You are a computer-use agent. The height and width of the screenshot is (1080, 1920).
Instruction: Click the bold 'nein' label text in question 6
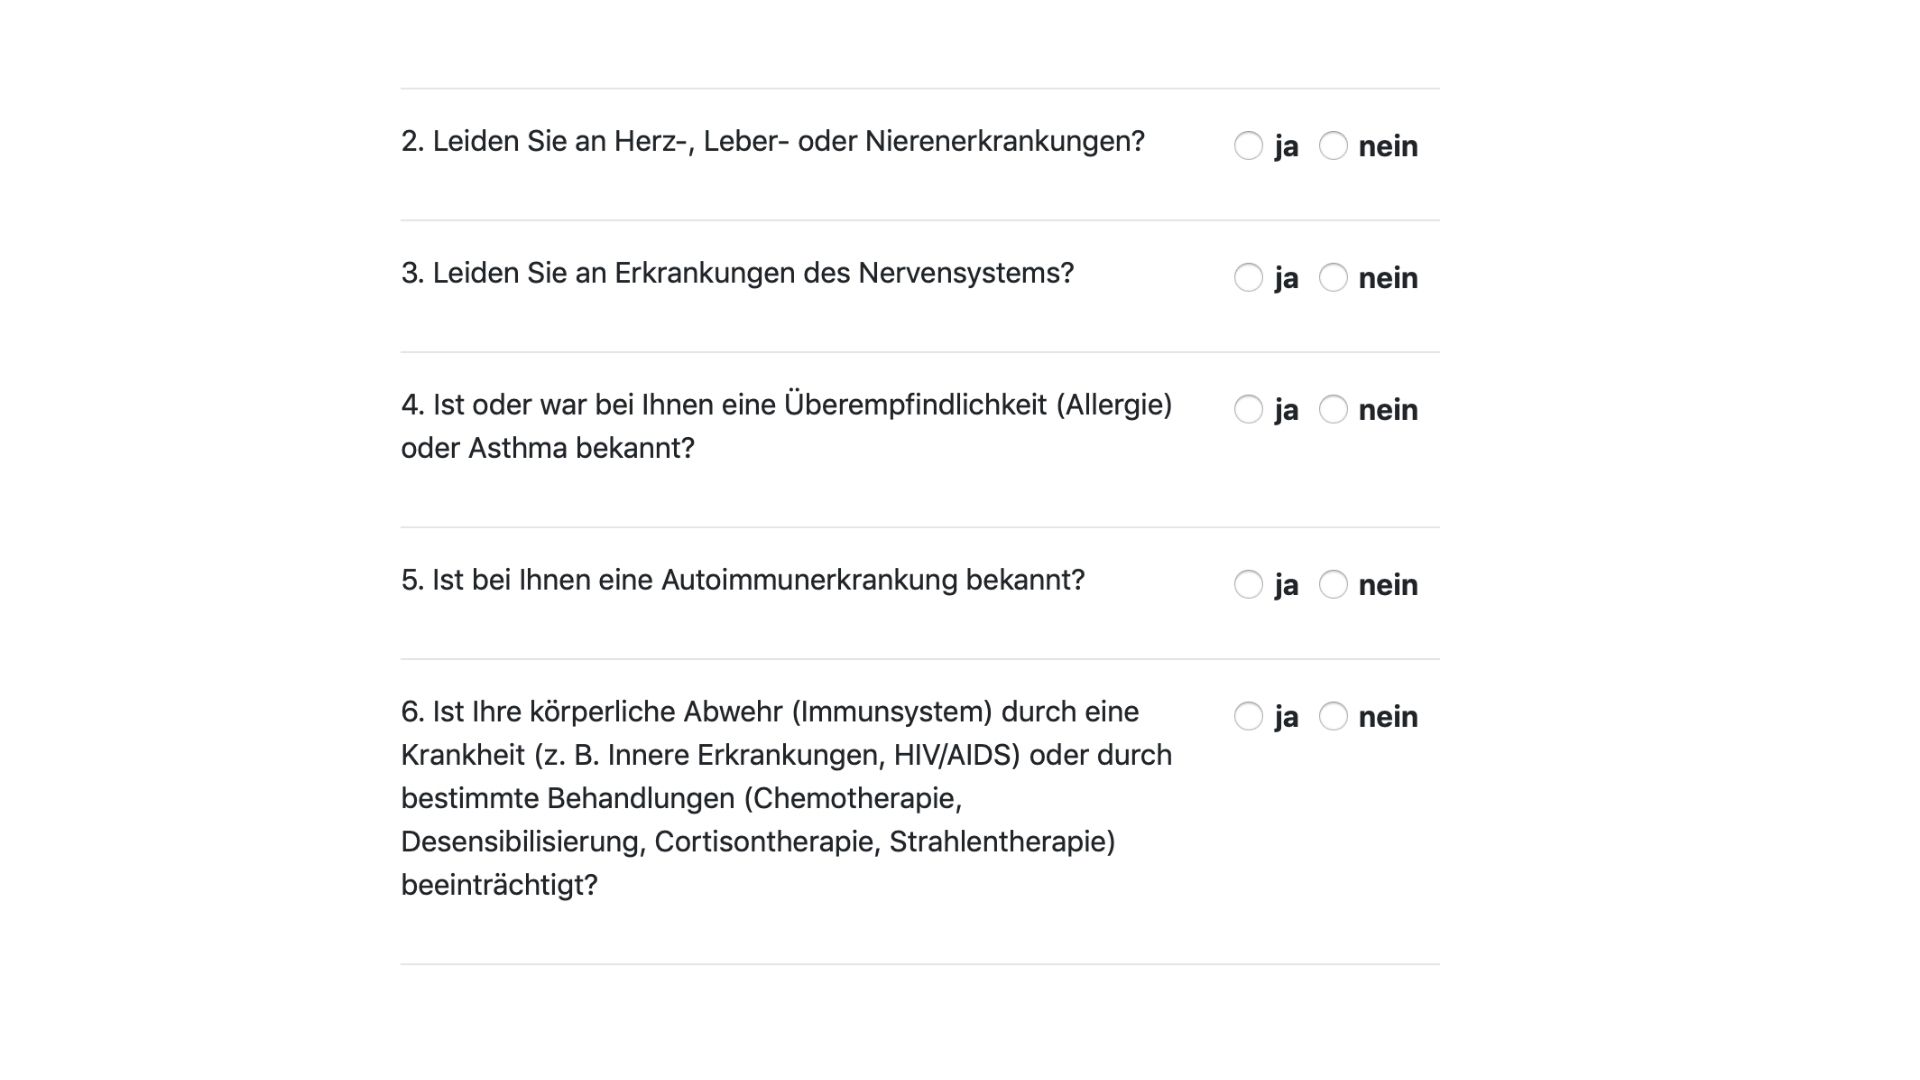tap(1388, 717)
